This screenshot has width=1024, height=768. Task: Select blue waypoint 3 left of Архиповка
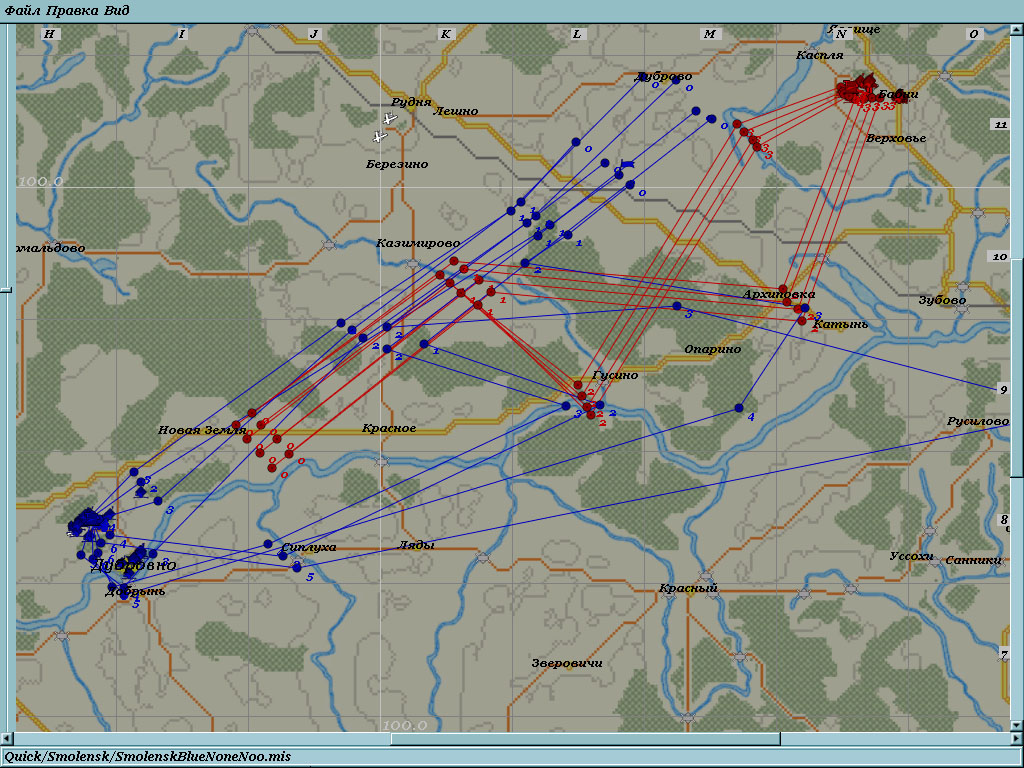[x=677, y=306]
